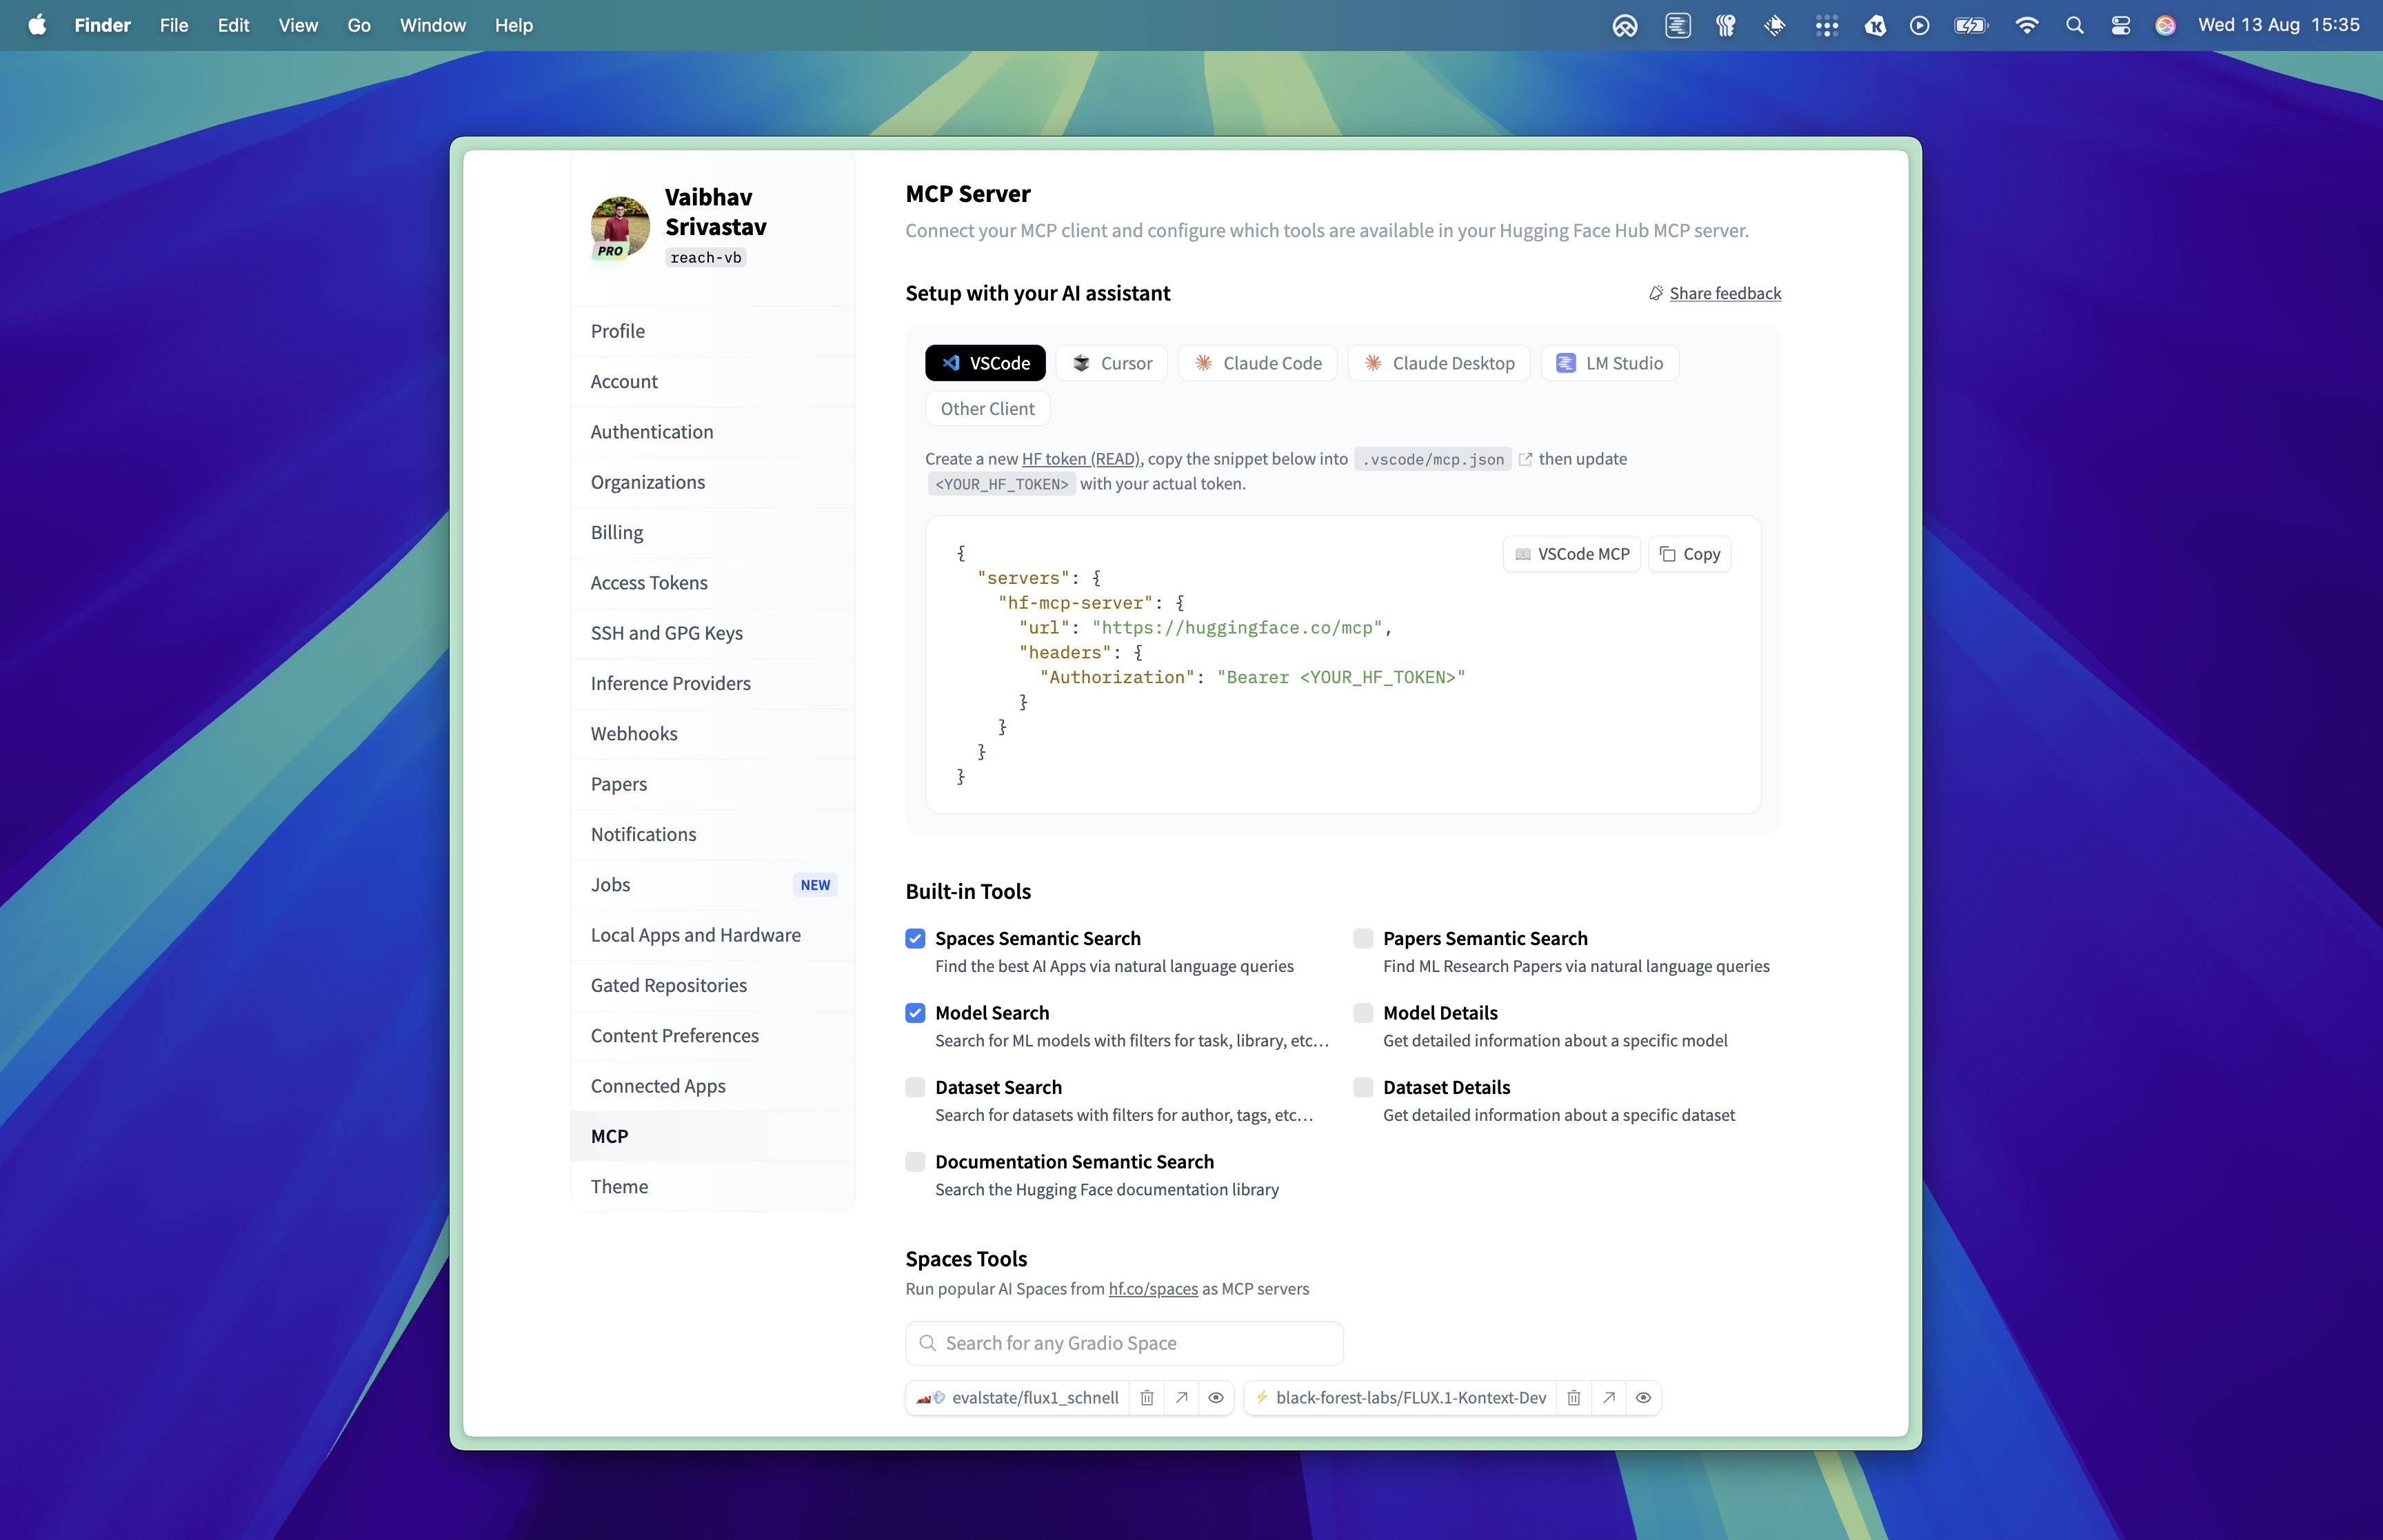Open macOS Spotlight search icon
This screenshot has height=1540, width=2383.
click(2074, 25)
